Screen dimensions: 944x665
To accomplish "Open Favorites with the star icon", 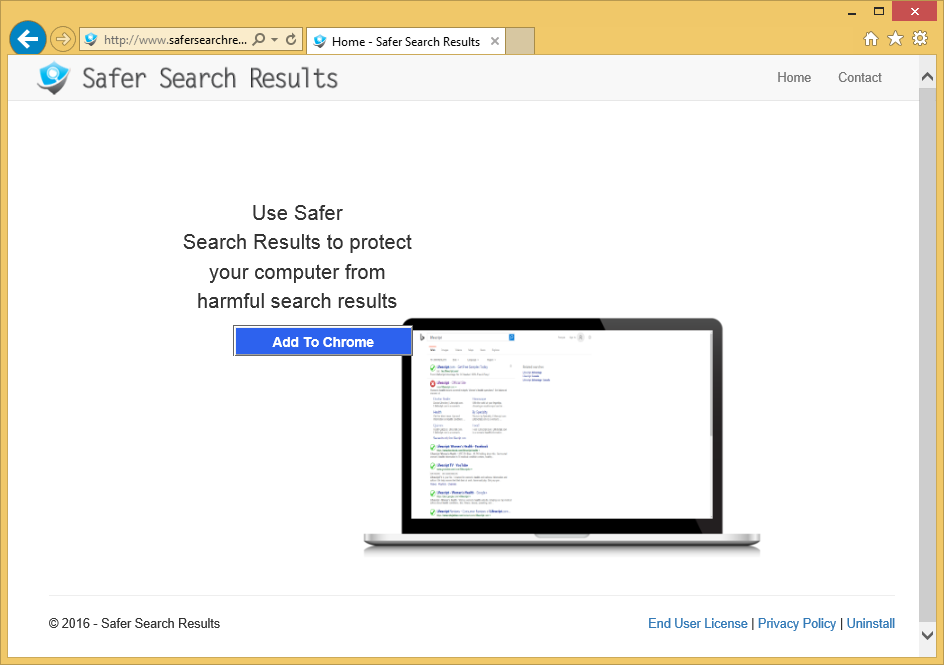I will [x=895, y=39].
